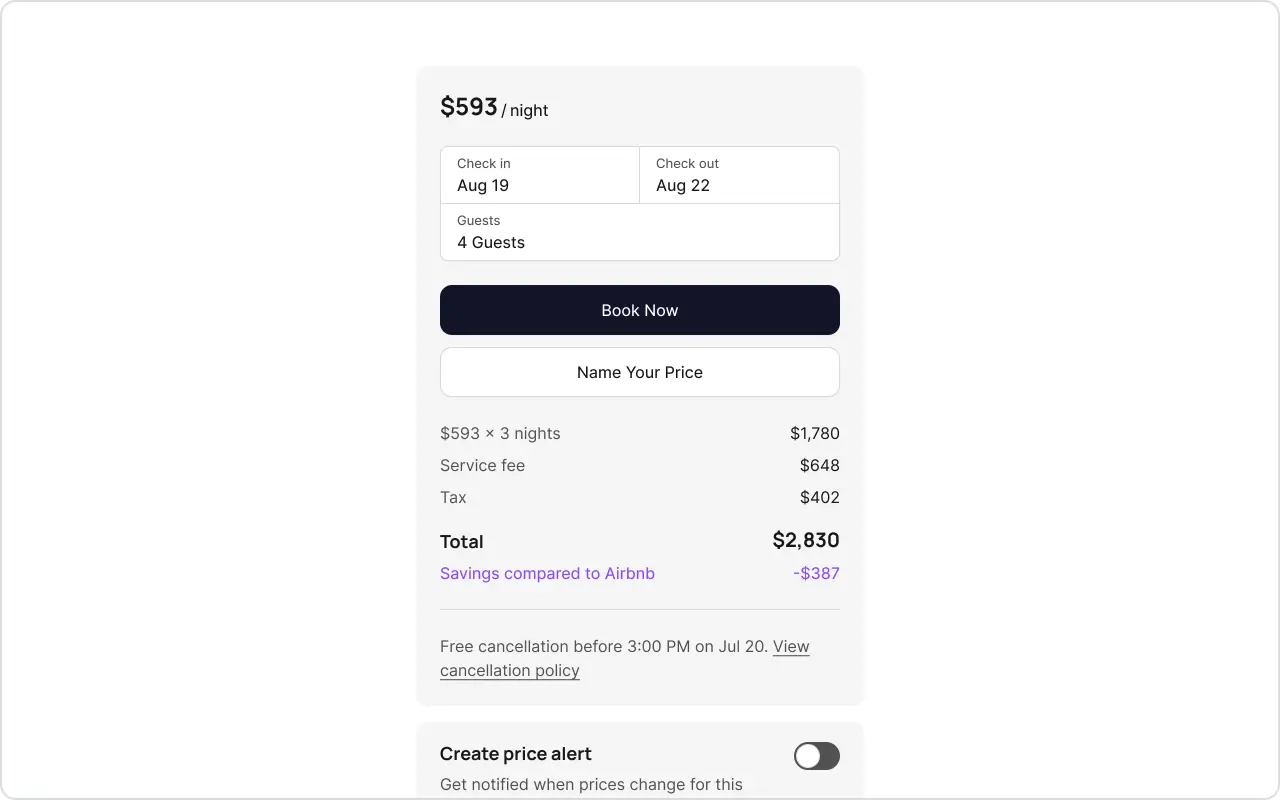
Task: Click the Name Your Price button
Action: (x=639, y=372)
